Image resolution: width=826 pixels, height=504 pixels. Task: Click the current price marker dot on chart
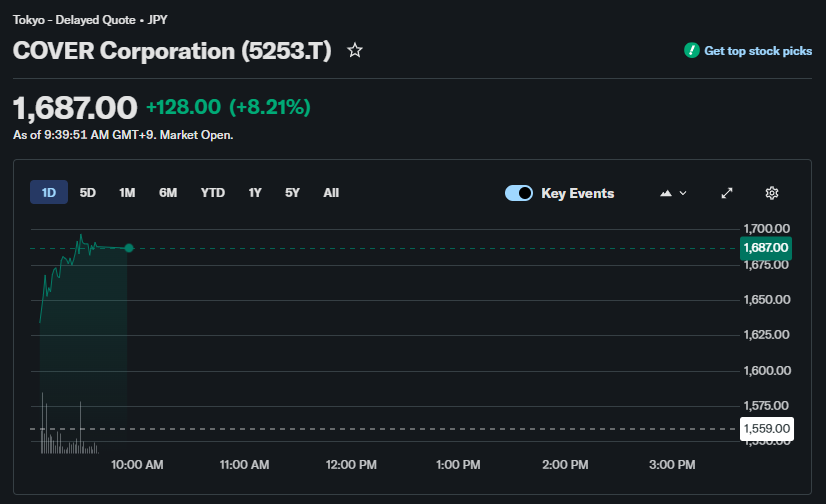(x=129, y=248)
